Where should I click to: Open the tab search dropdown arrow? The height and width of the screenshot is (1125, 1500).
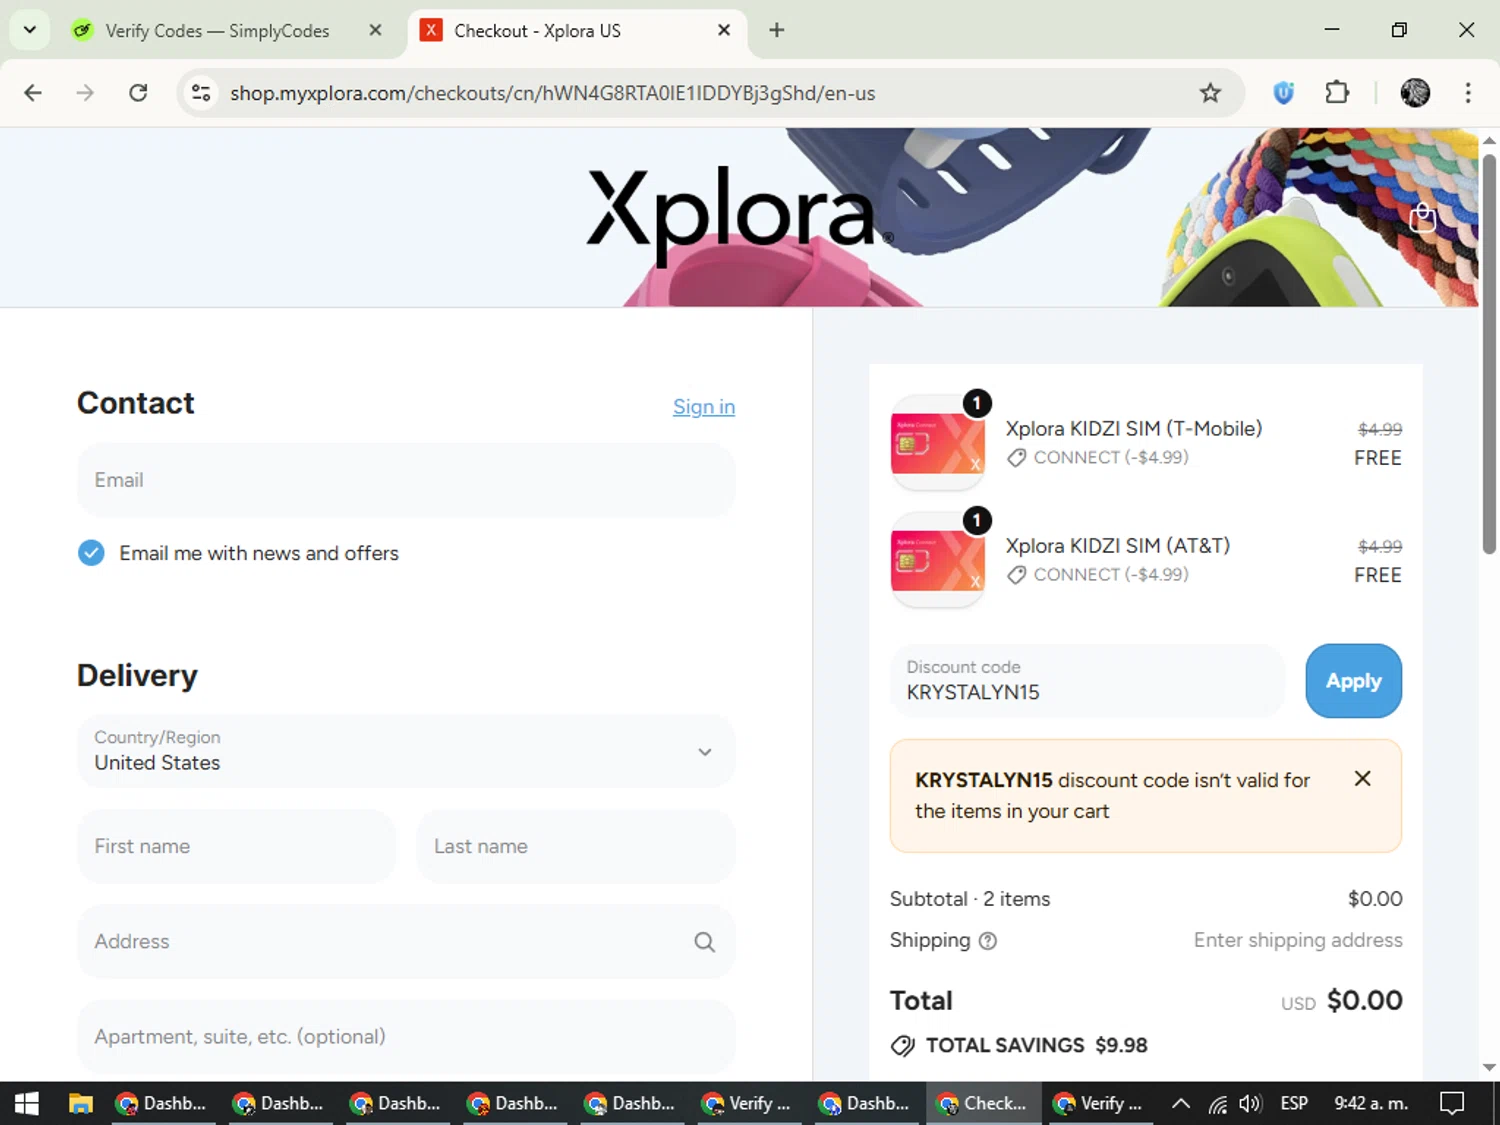coord(30,30)
